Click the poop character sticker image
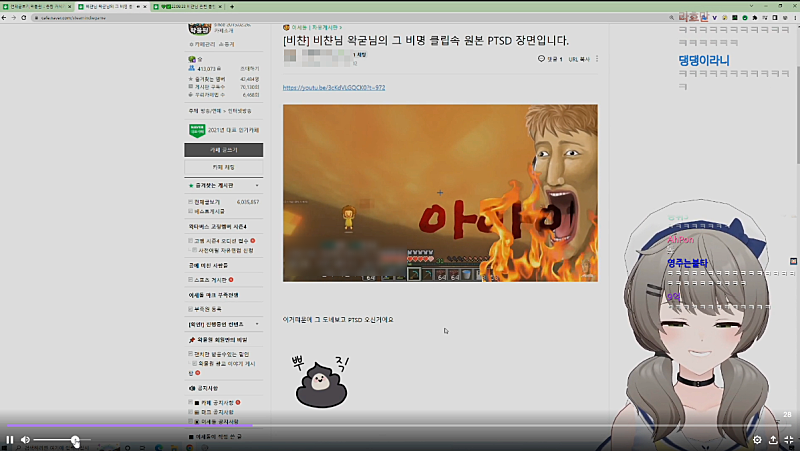The width and height of the screenshot is (800, 451). (x=321, y=382)
